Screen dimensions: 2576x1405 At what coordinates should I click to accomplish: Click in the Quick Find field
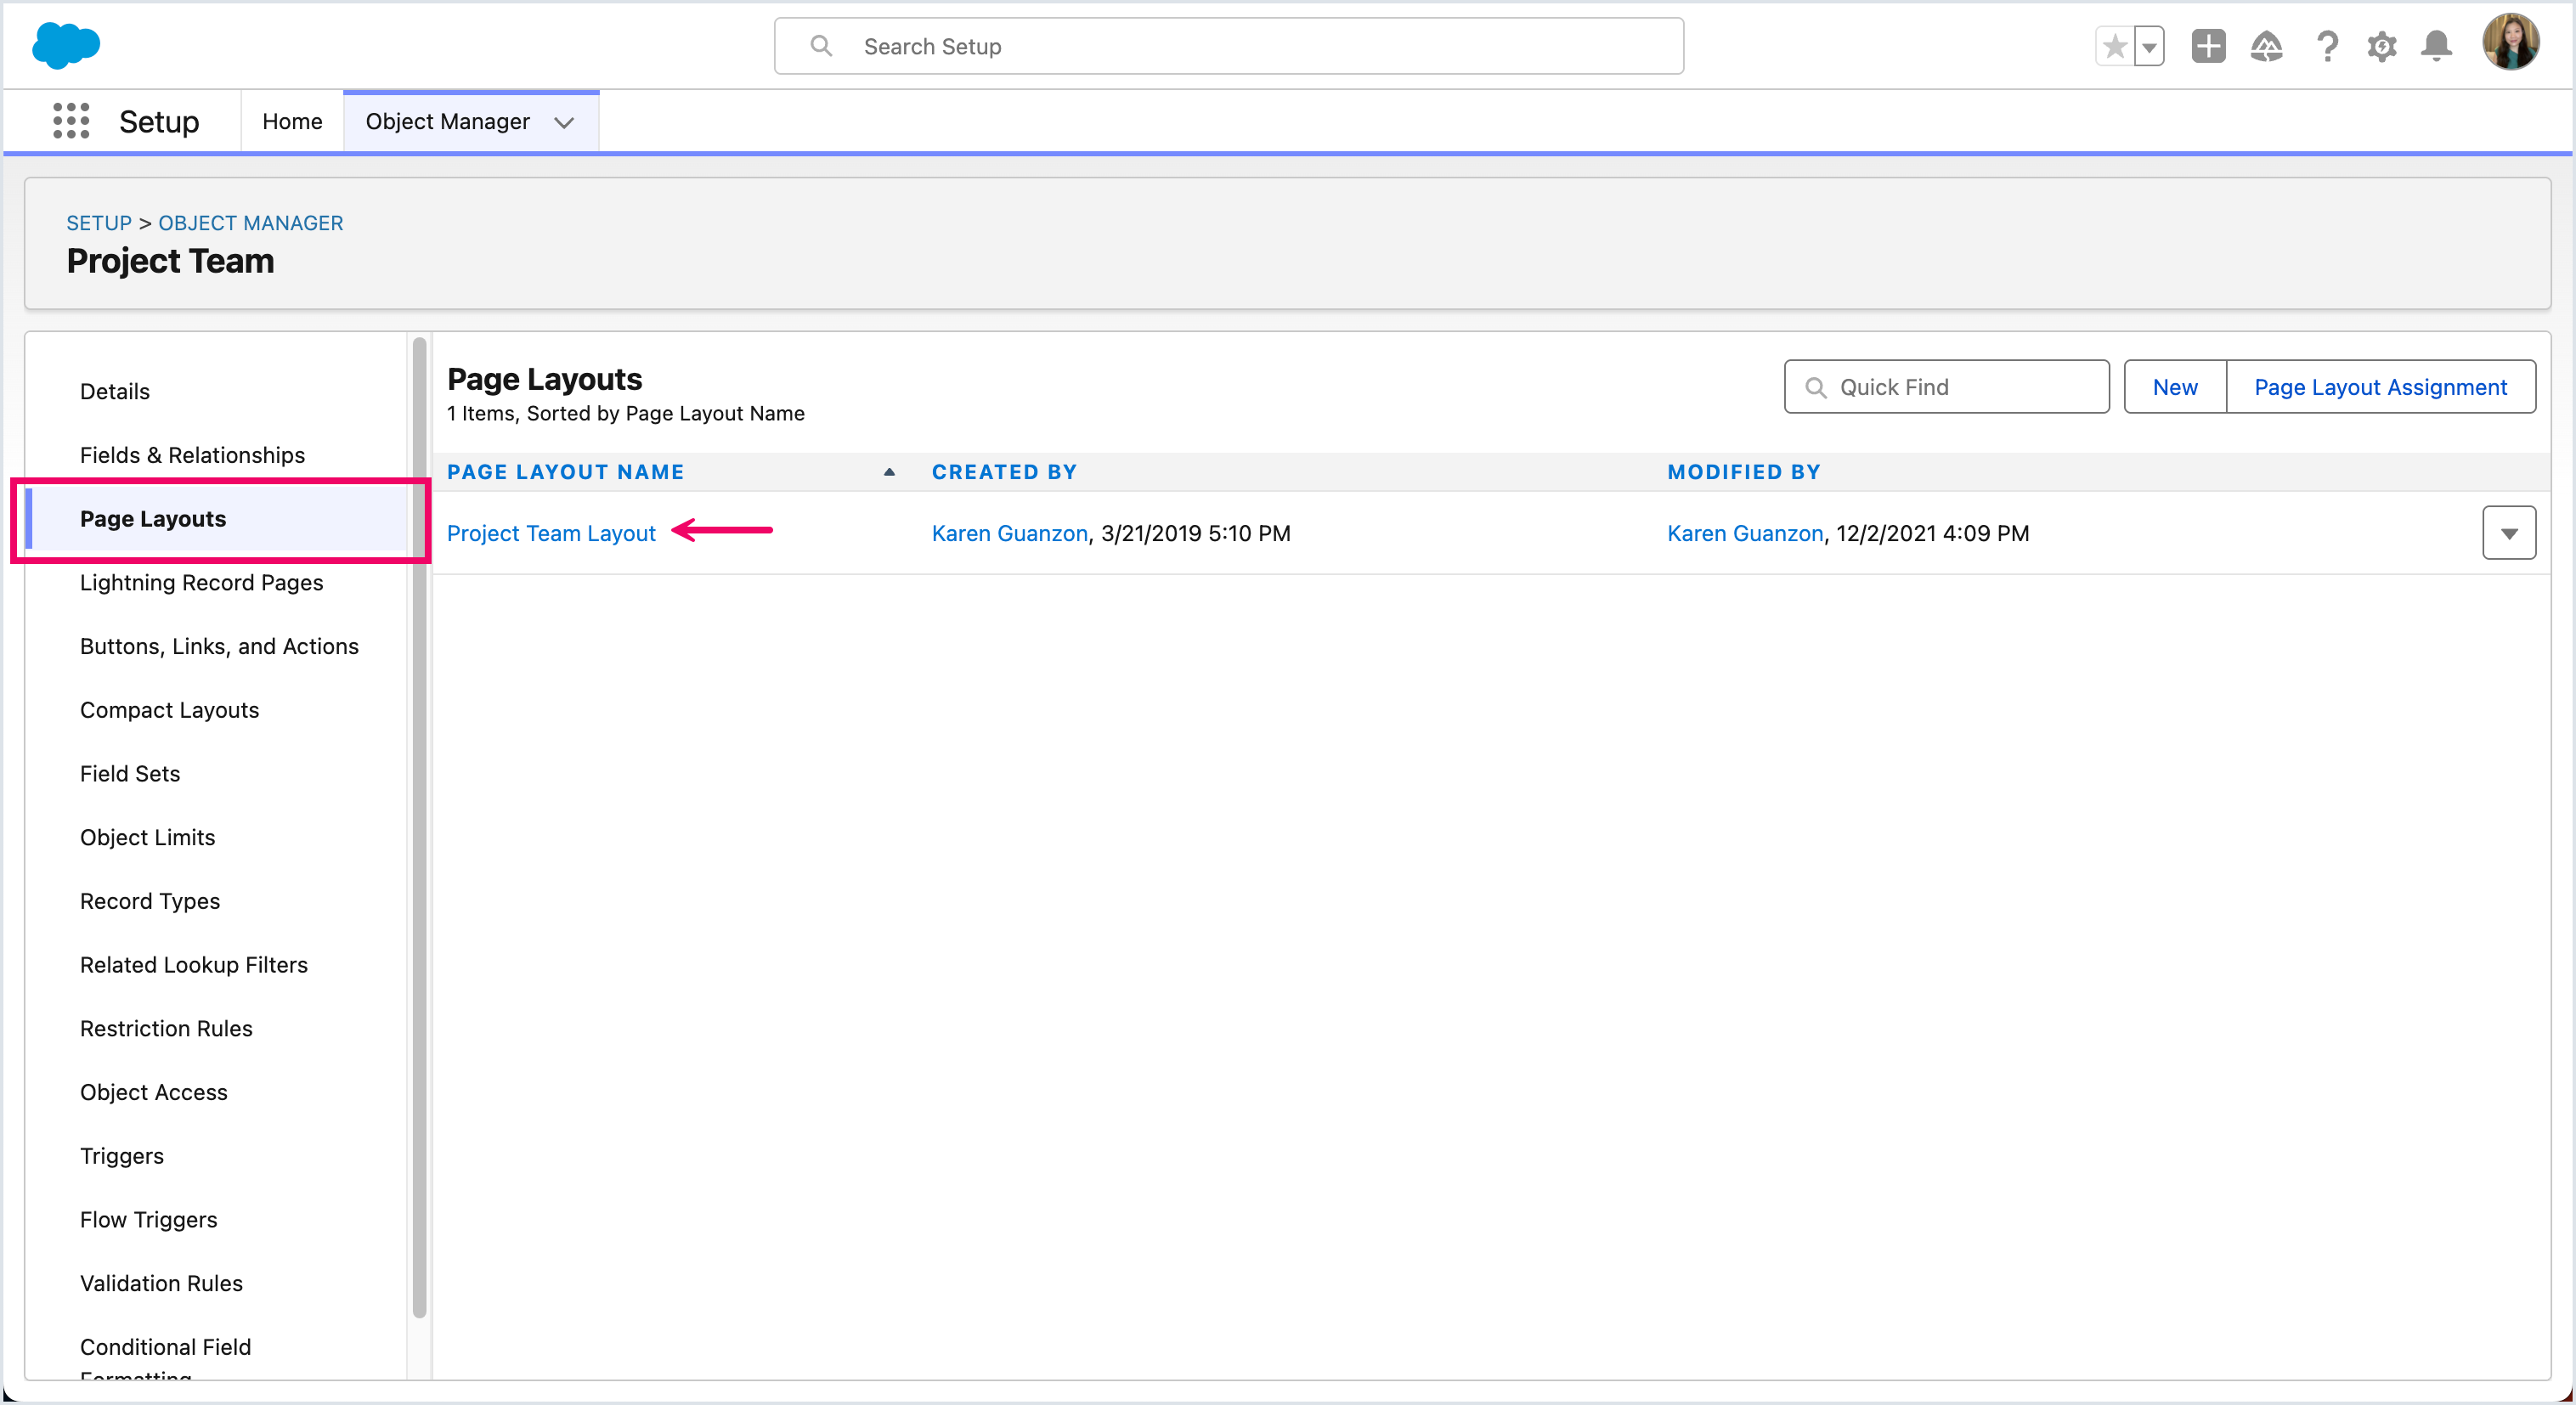pyautogui.click(x=1946, y=387)
